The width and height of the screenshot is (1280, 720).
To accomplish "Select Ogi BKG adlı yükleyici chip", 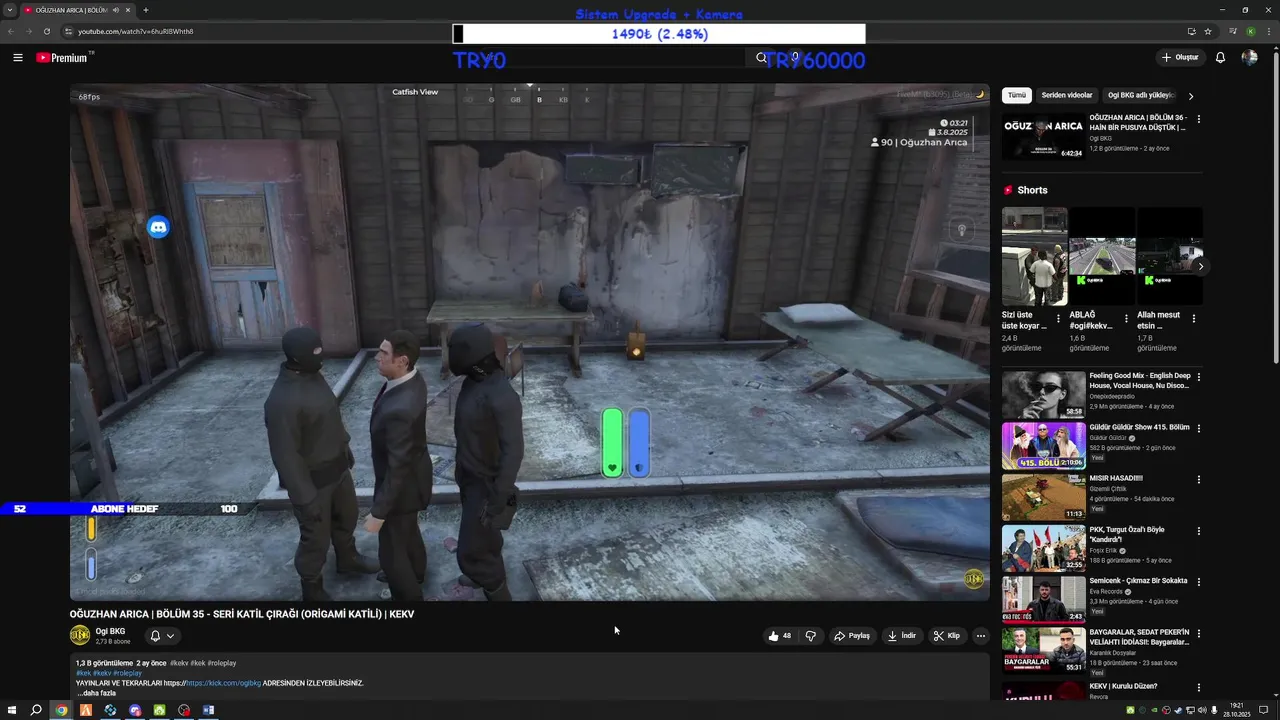I will [1140, 95].
